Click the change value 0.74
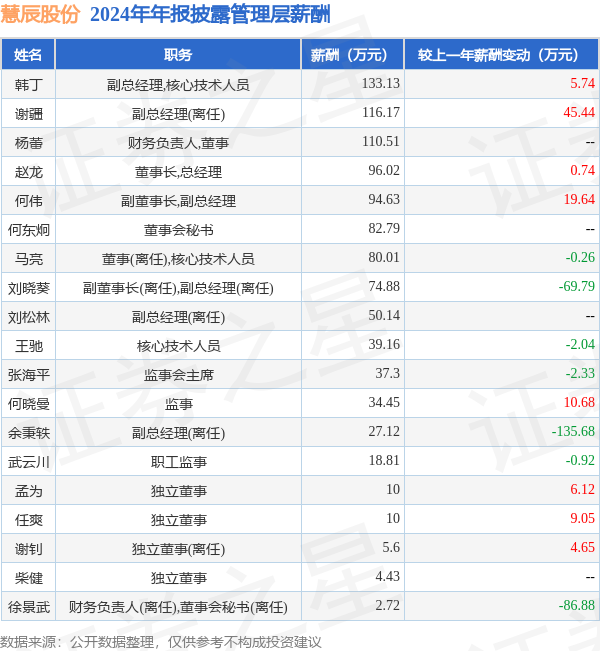 583,170
